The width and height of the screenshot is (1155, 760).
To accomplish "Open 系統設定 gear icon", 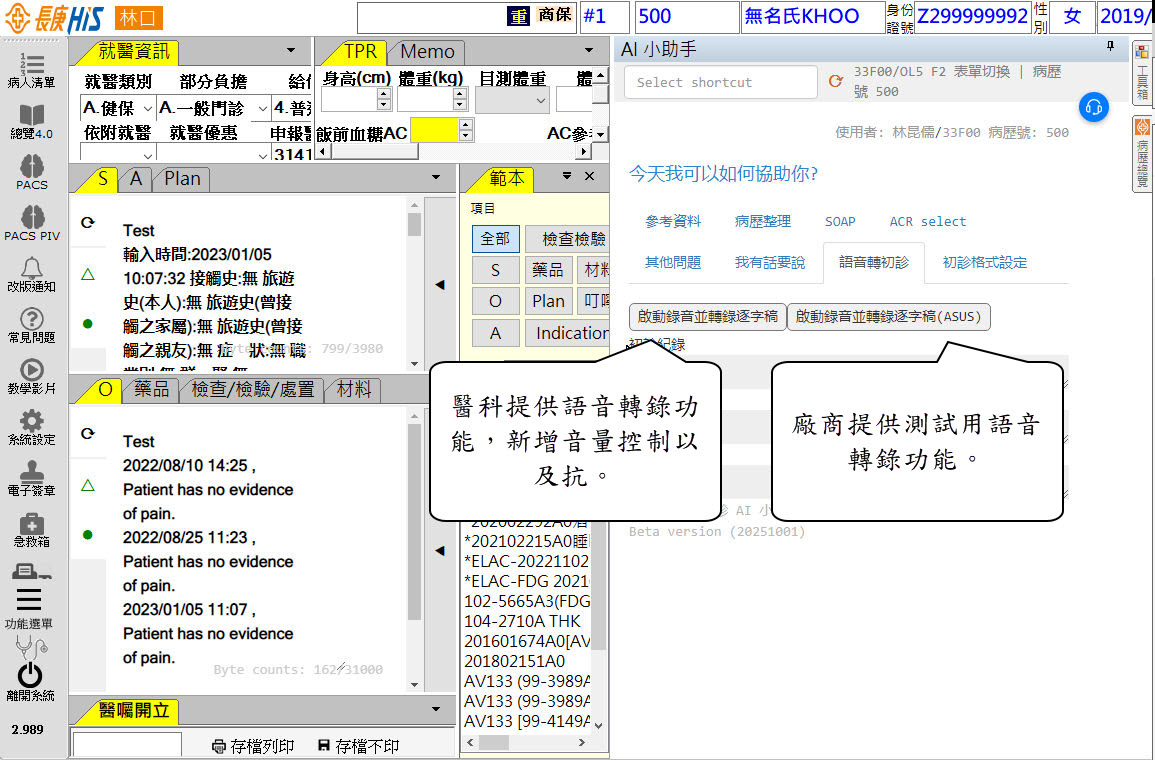I will [31, 423].
